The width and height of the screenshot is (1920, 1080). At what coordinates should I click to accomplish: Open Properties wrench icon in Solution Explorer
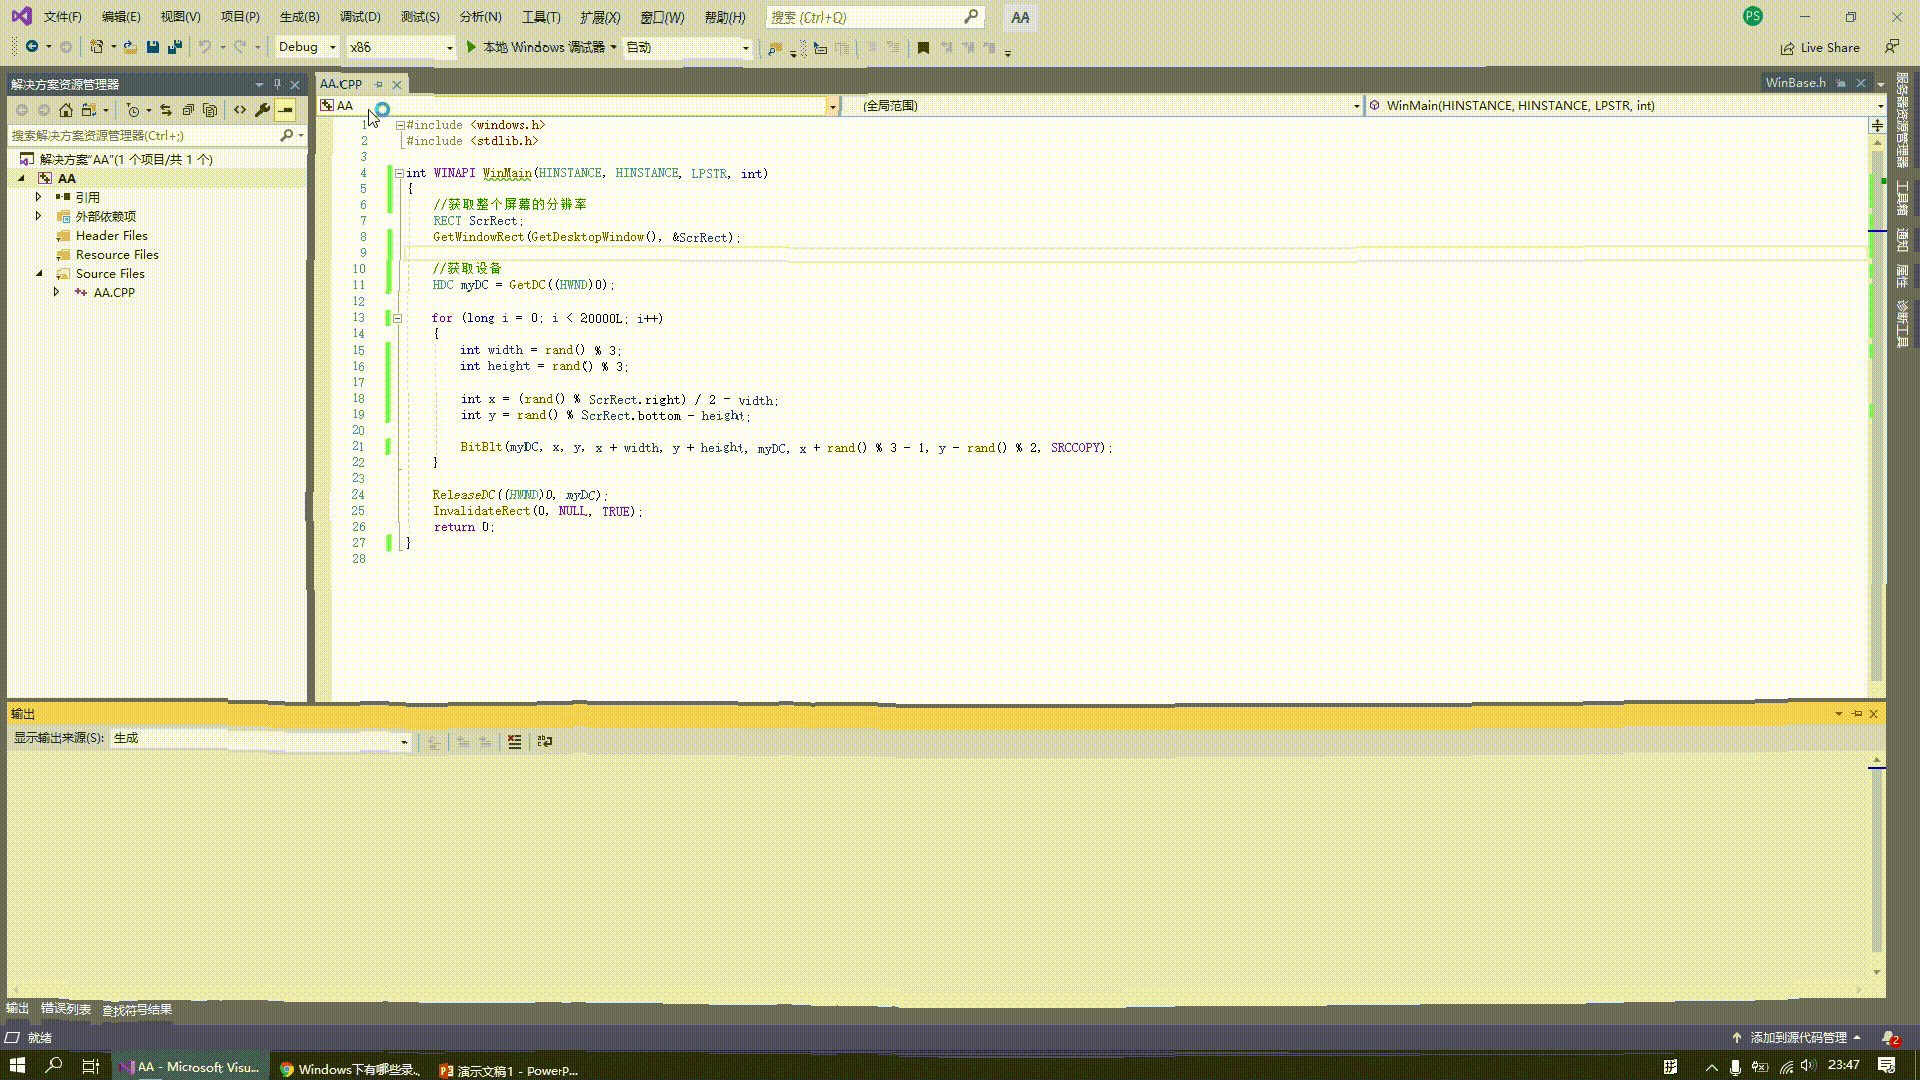click(x=262, y=110)
